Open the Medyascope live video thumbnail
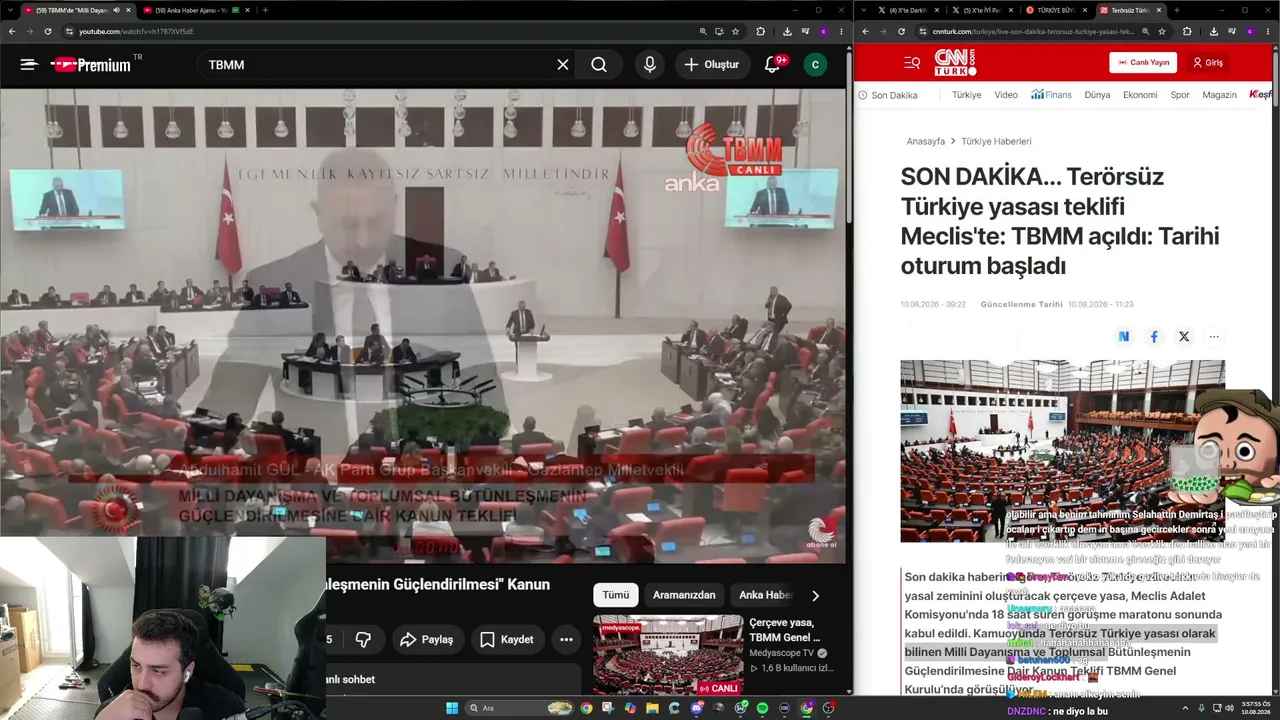Image resolution: width=1280 pixels, height=720 pixels. (668, 655)
